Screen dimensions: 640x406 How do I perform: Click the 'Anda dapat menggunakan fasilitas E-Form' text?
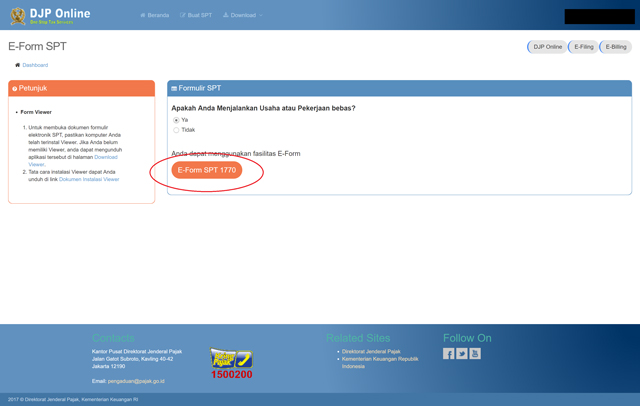coord(236,154)
